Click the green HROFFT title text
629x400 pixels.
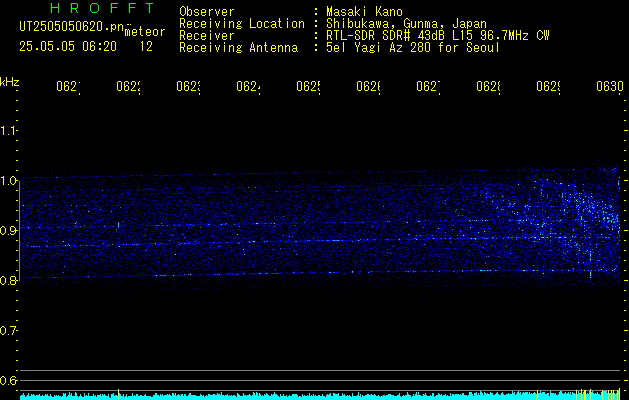(103, 8)
